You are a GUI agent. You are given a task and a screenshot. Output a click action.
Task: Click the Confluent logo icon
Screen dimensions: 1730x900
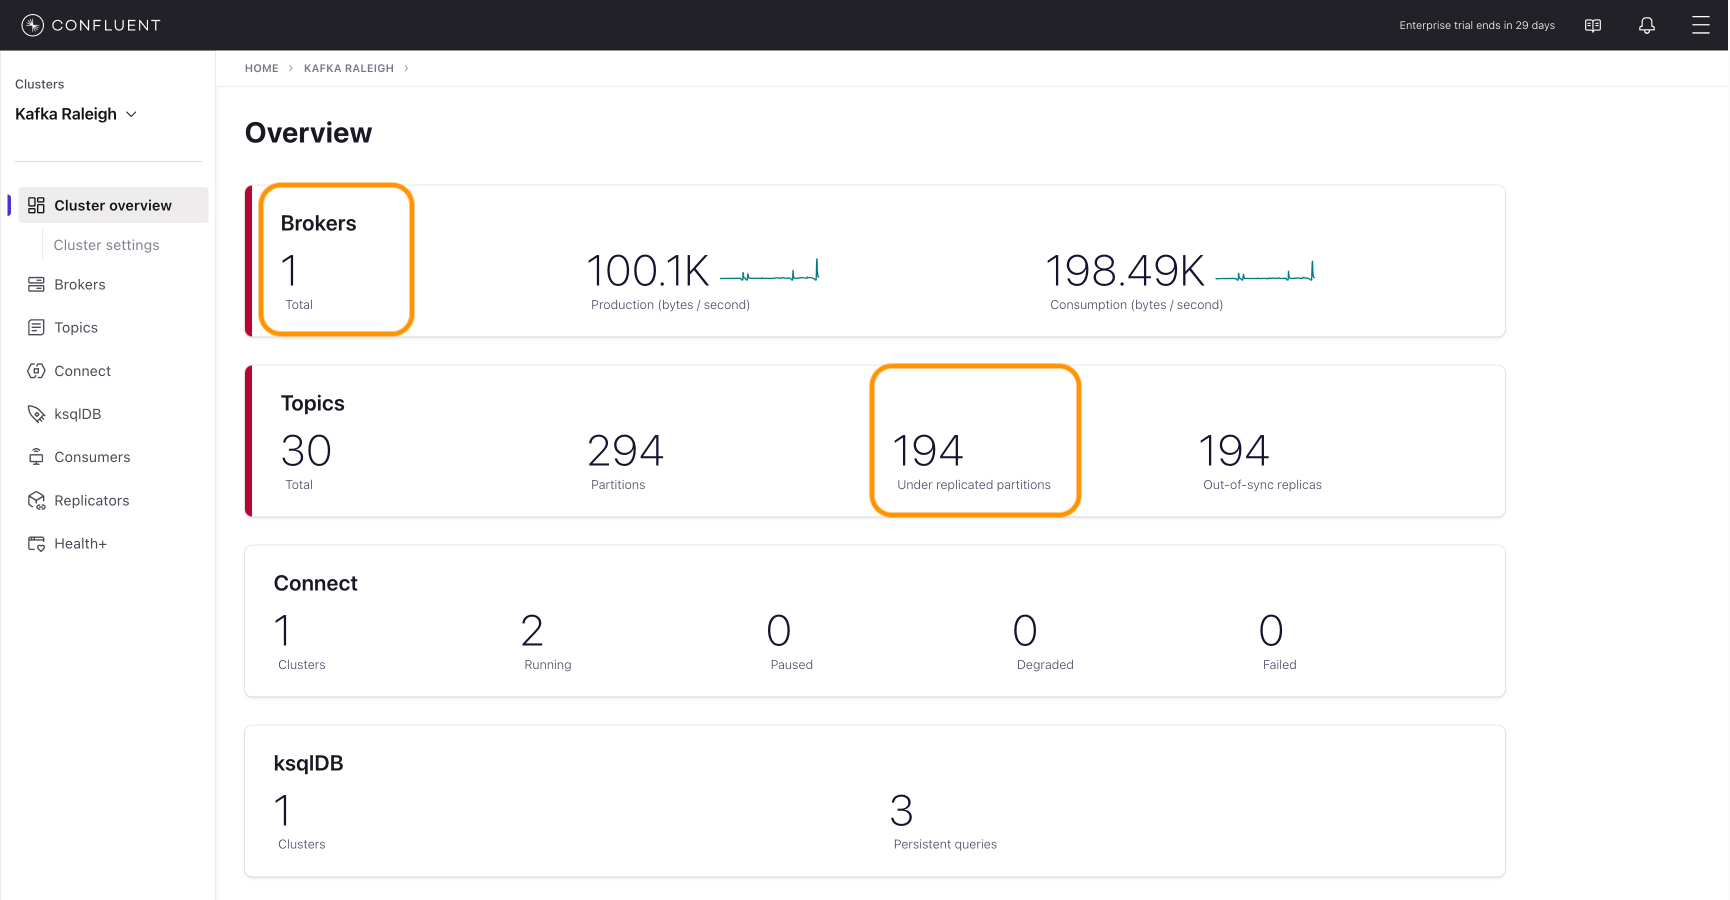click(x=32, y=25)
